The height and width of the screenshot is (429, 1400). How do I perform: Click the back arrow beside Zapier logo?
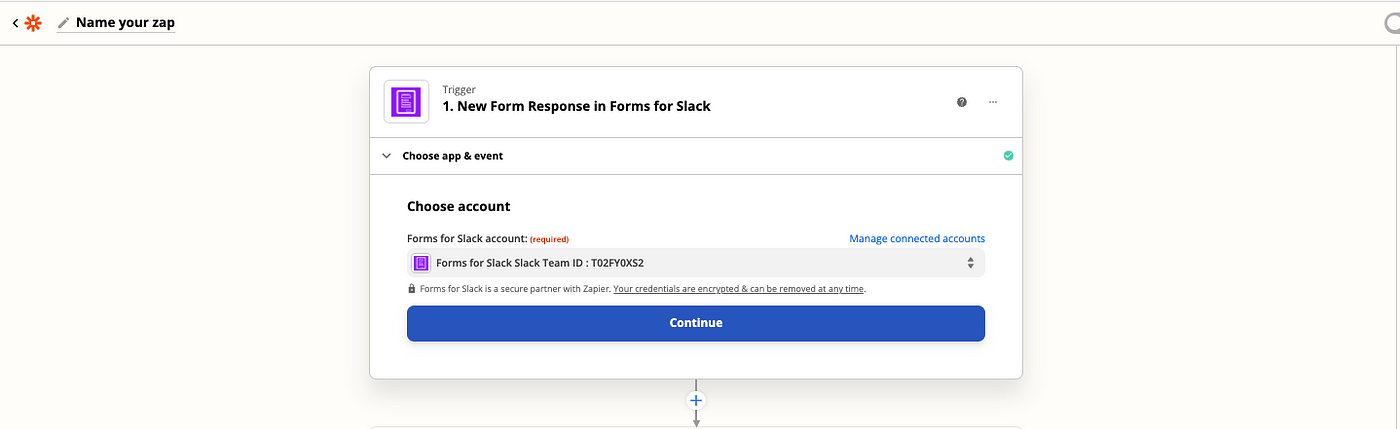15,23
